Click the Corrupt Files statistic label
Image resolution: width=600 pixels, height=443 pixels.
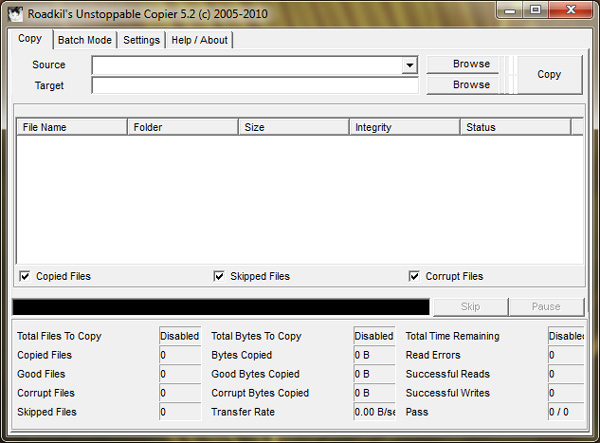tap(46, 393)
